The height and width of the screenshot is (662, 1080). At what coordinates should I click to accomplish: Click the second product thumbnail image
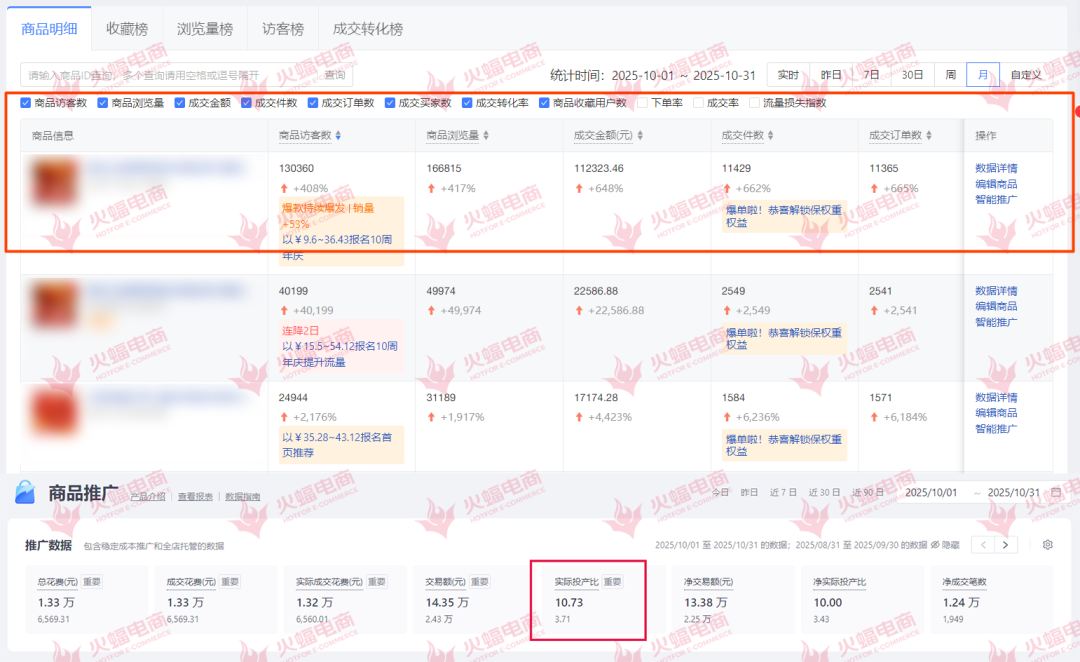click(54, 304)
